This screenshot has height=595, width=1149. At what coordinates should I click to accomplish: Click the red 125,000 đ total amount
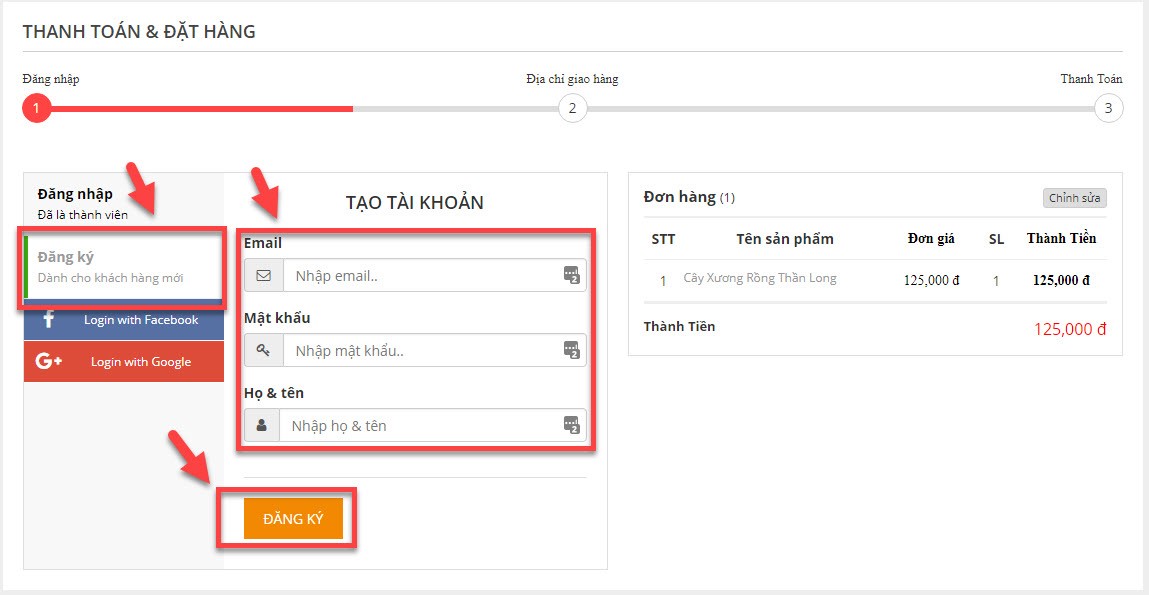[x=1070, y=329]
